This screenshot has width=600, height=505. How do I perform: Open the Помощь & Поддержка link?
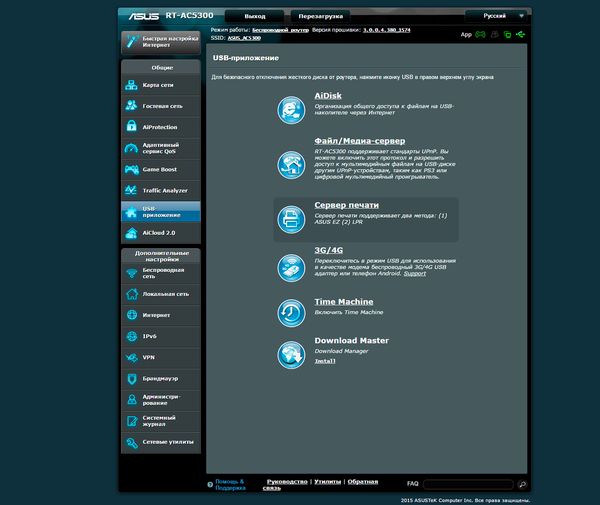click(230, 485)
